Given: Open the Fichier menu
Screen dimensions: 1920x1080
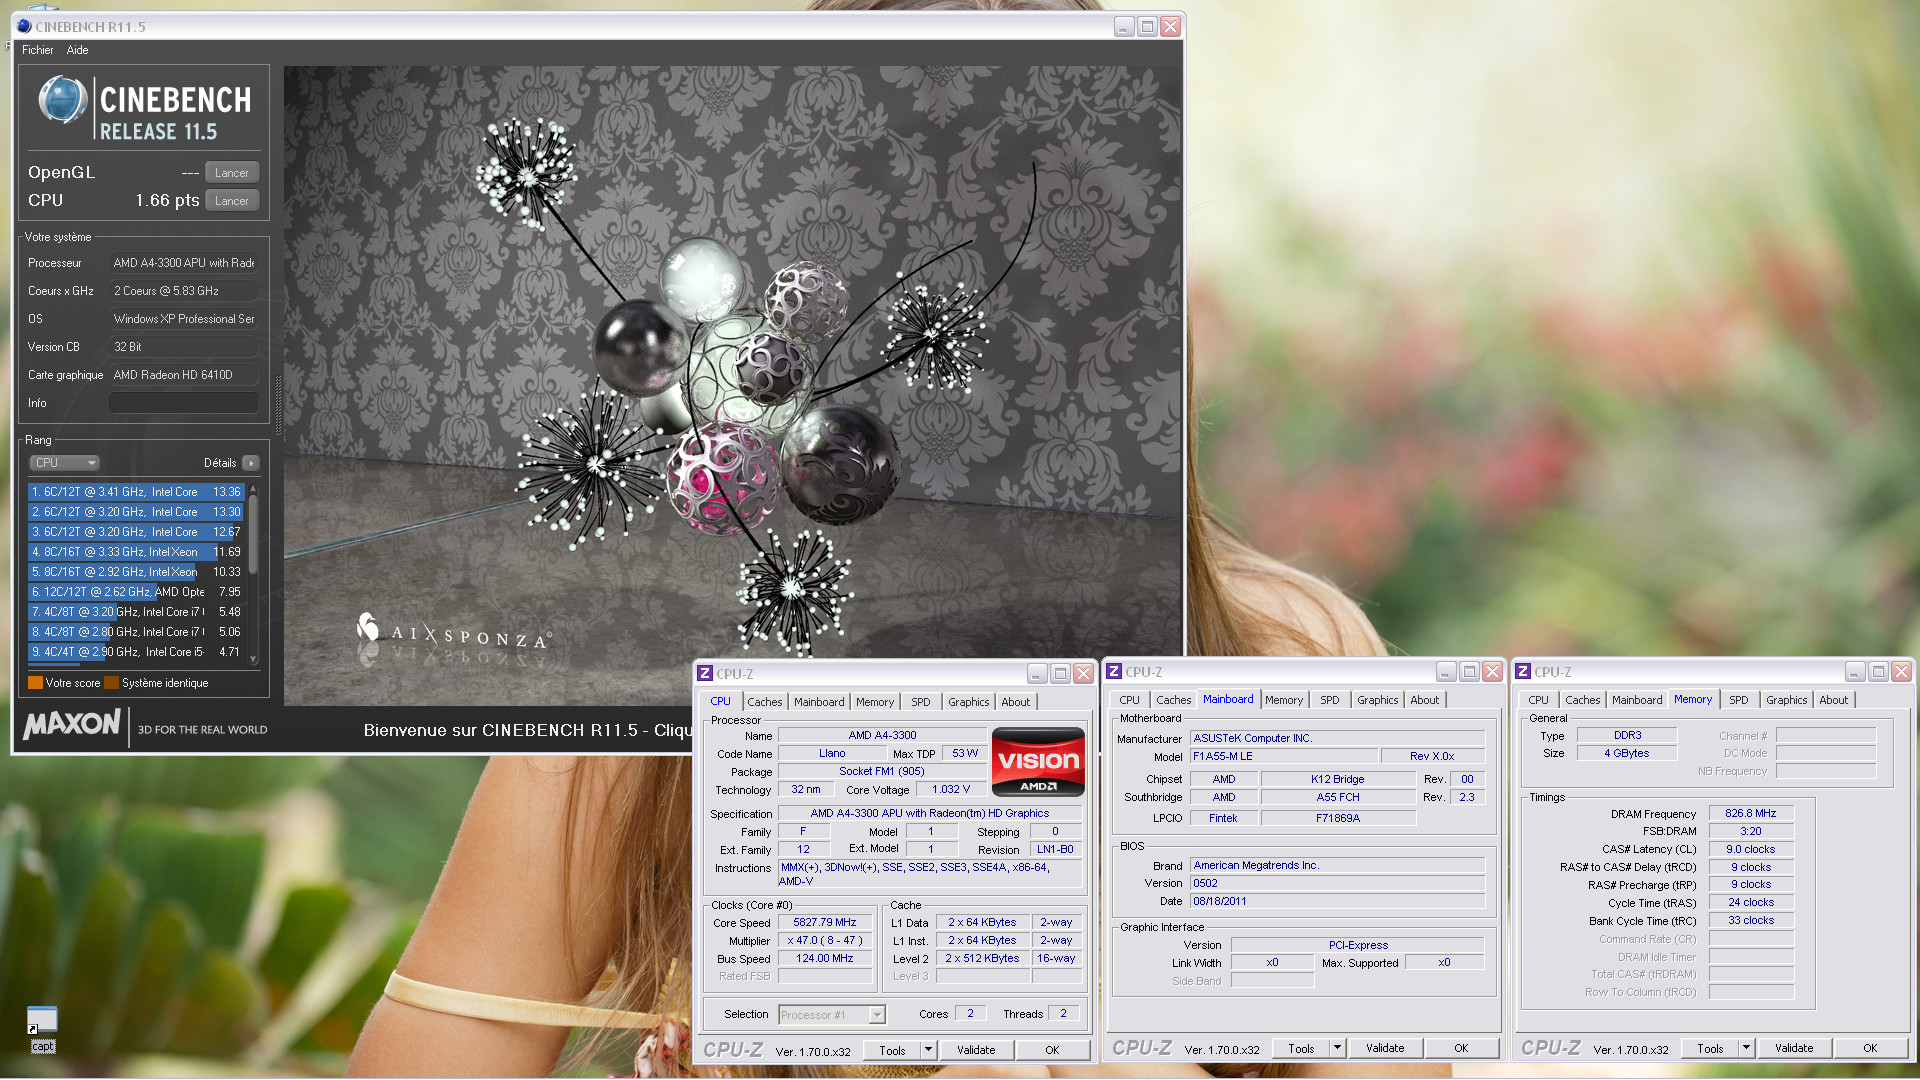Looking at the screenshot, I should click(x=38, y=50).
